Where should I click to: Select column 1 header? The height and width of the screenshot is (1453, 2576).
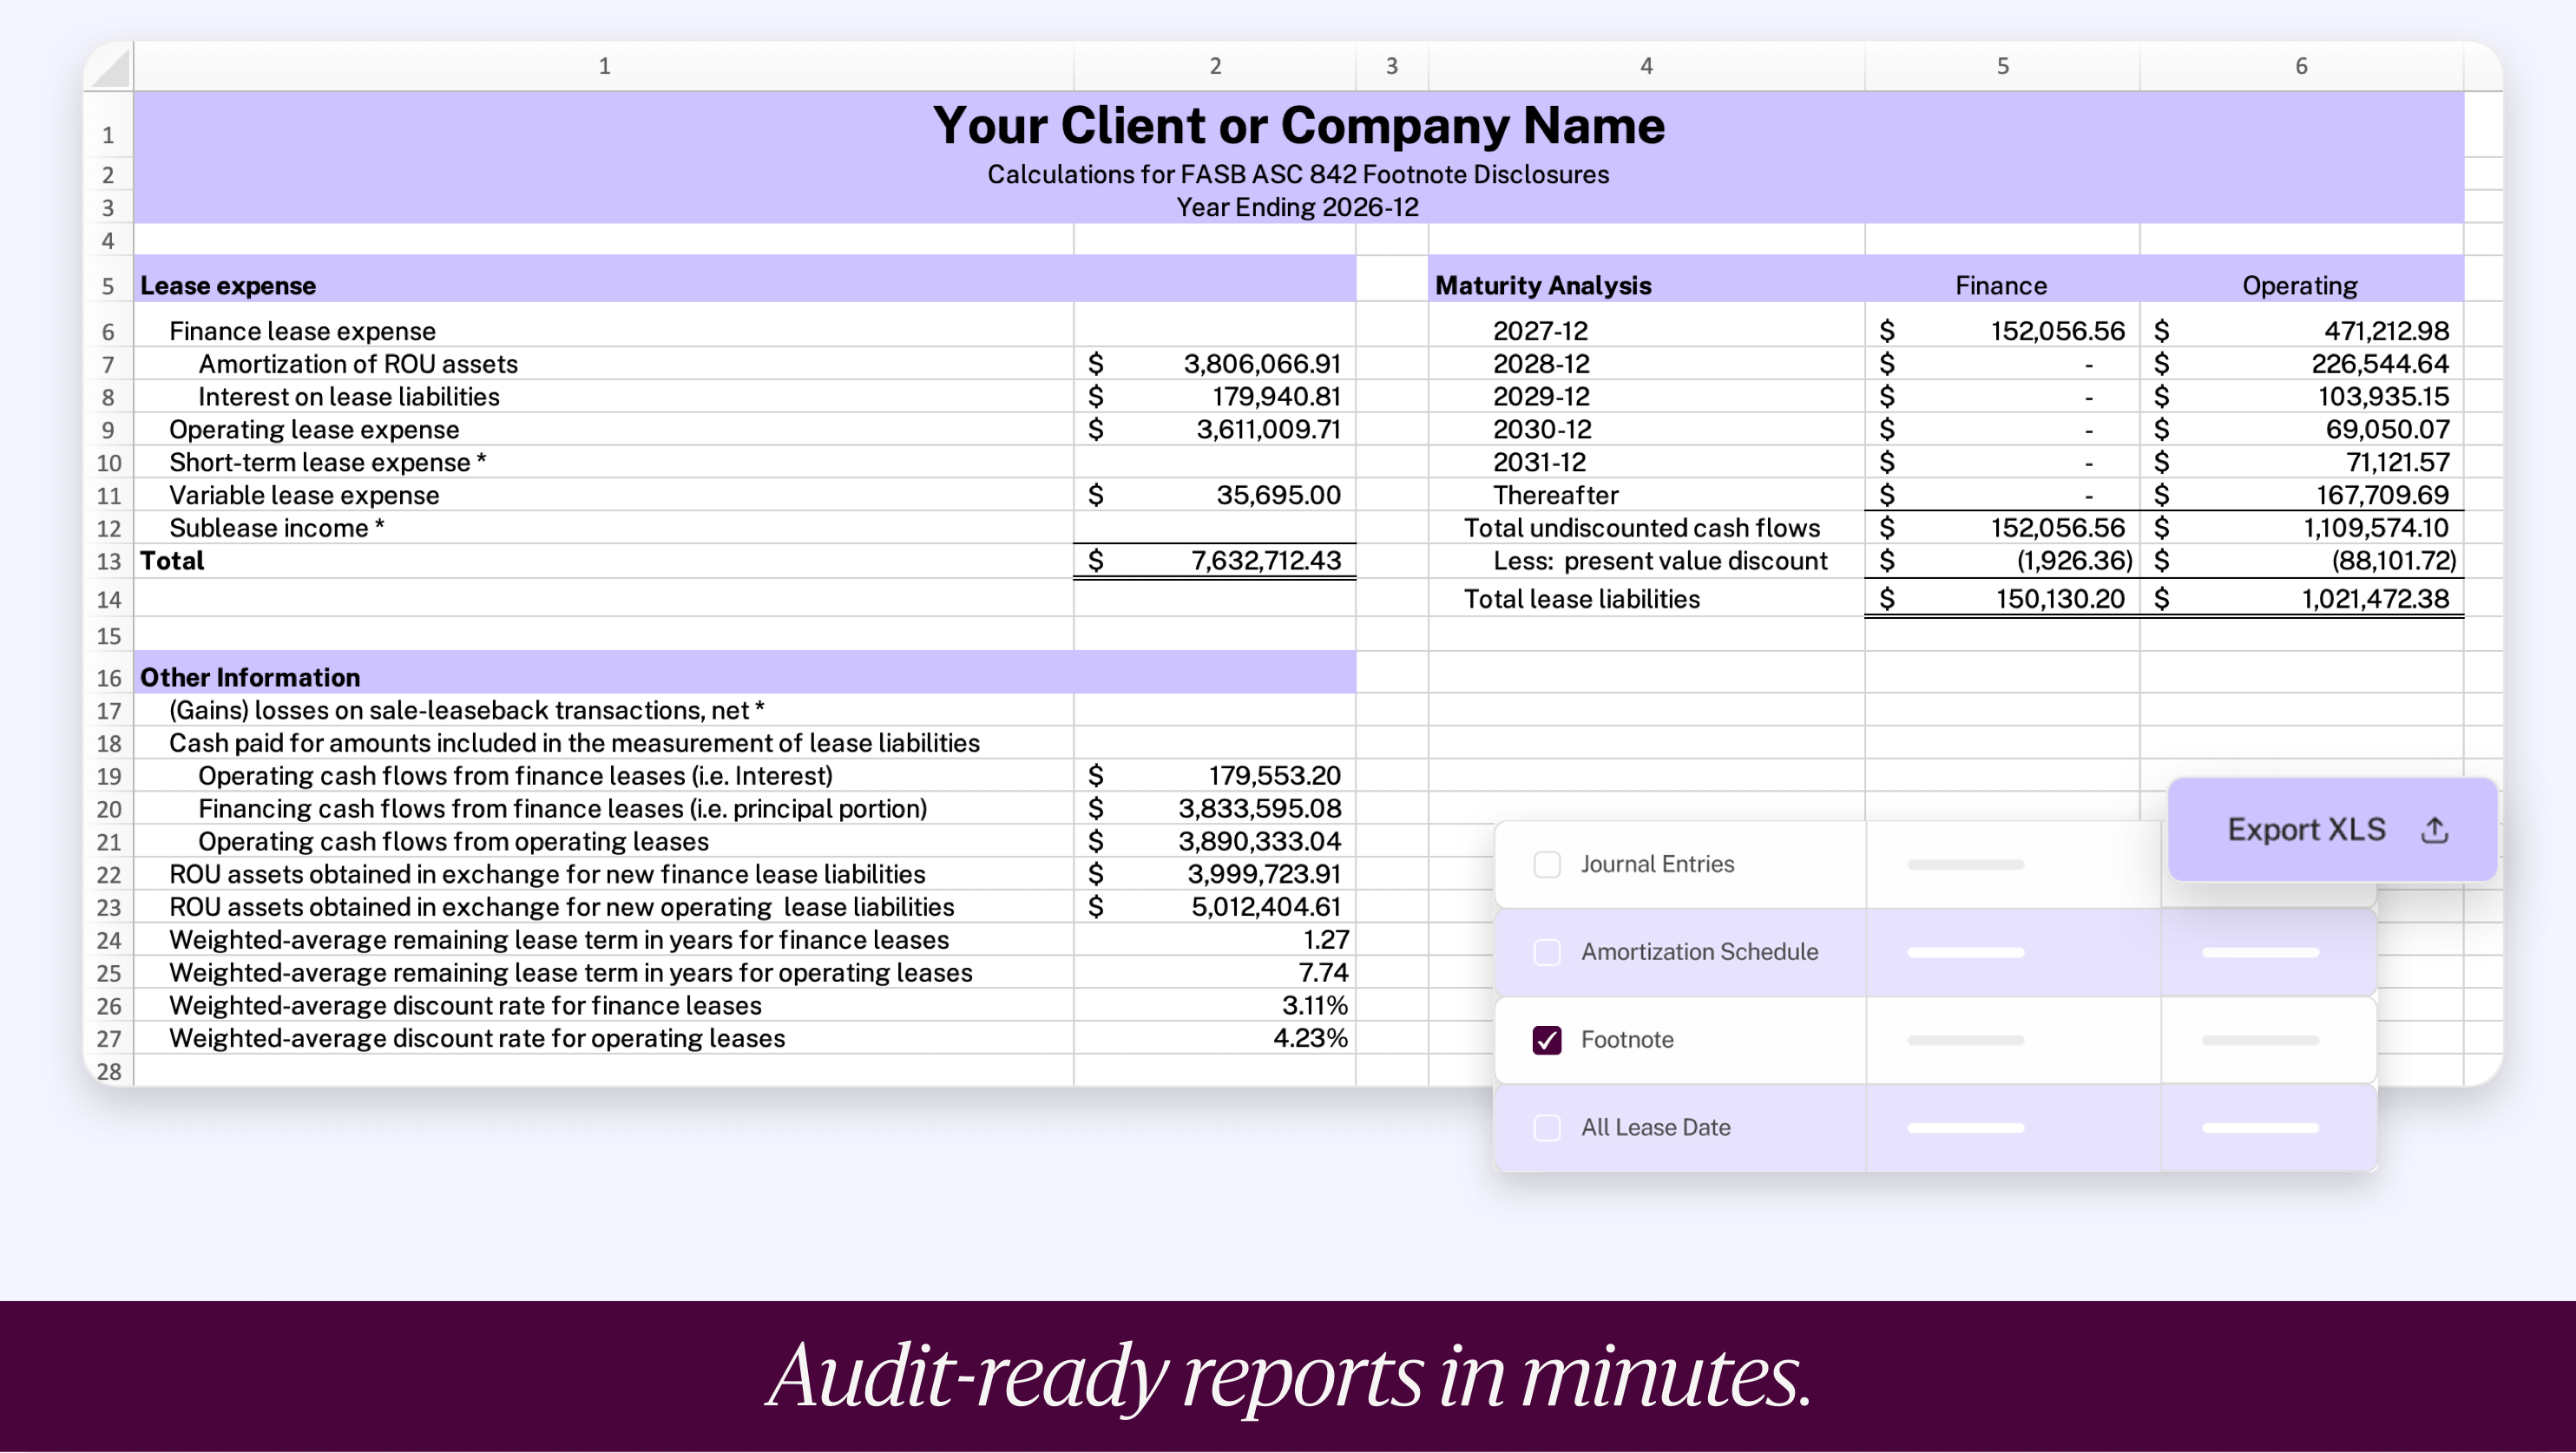604,66
